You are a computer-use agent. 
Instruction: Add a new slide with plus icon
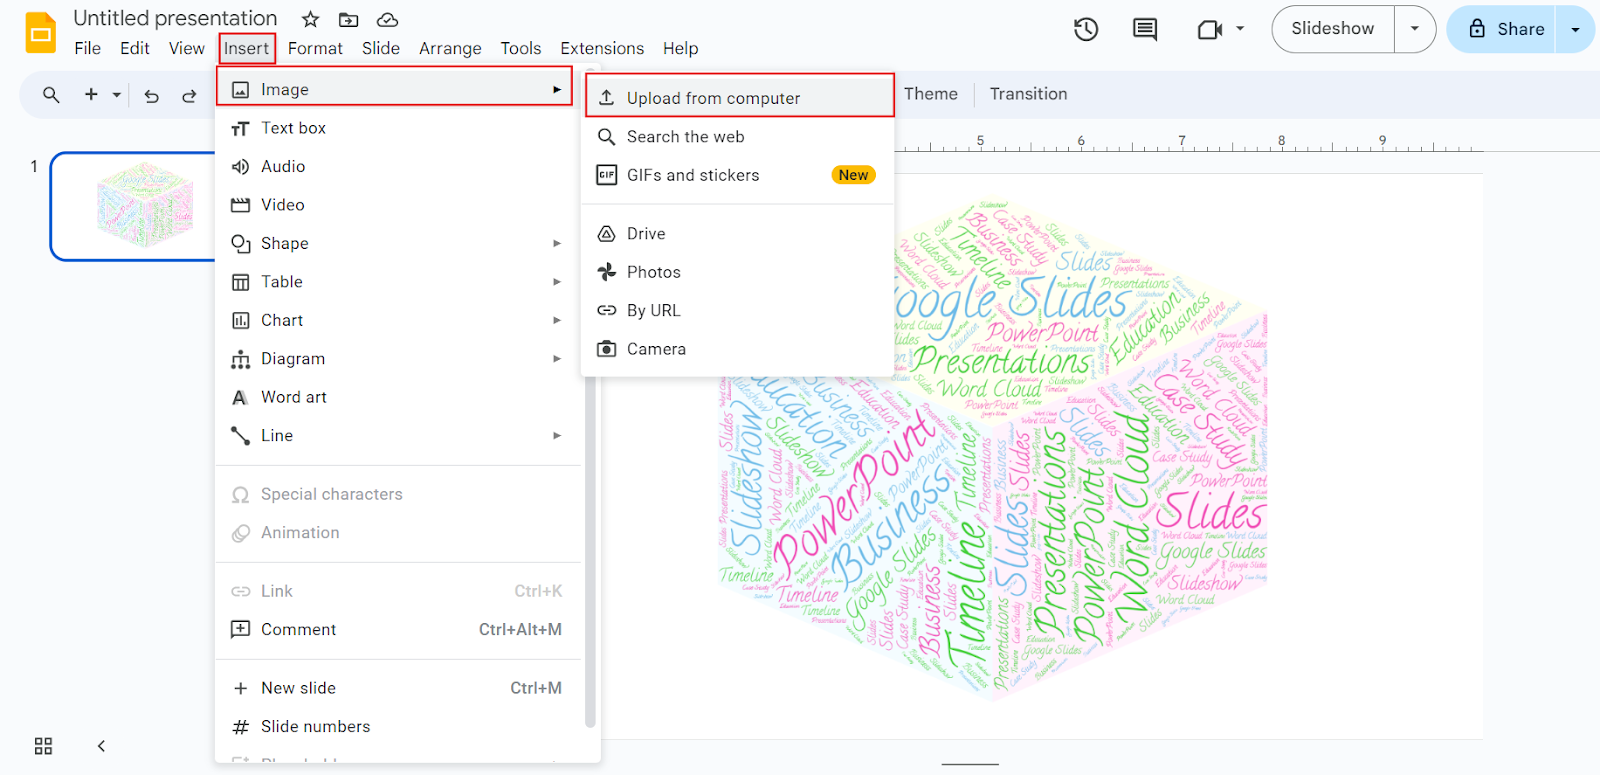click(91, 95)
